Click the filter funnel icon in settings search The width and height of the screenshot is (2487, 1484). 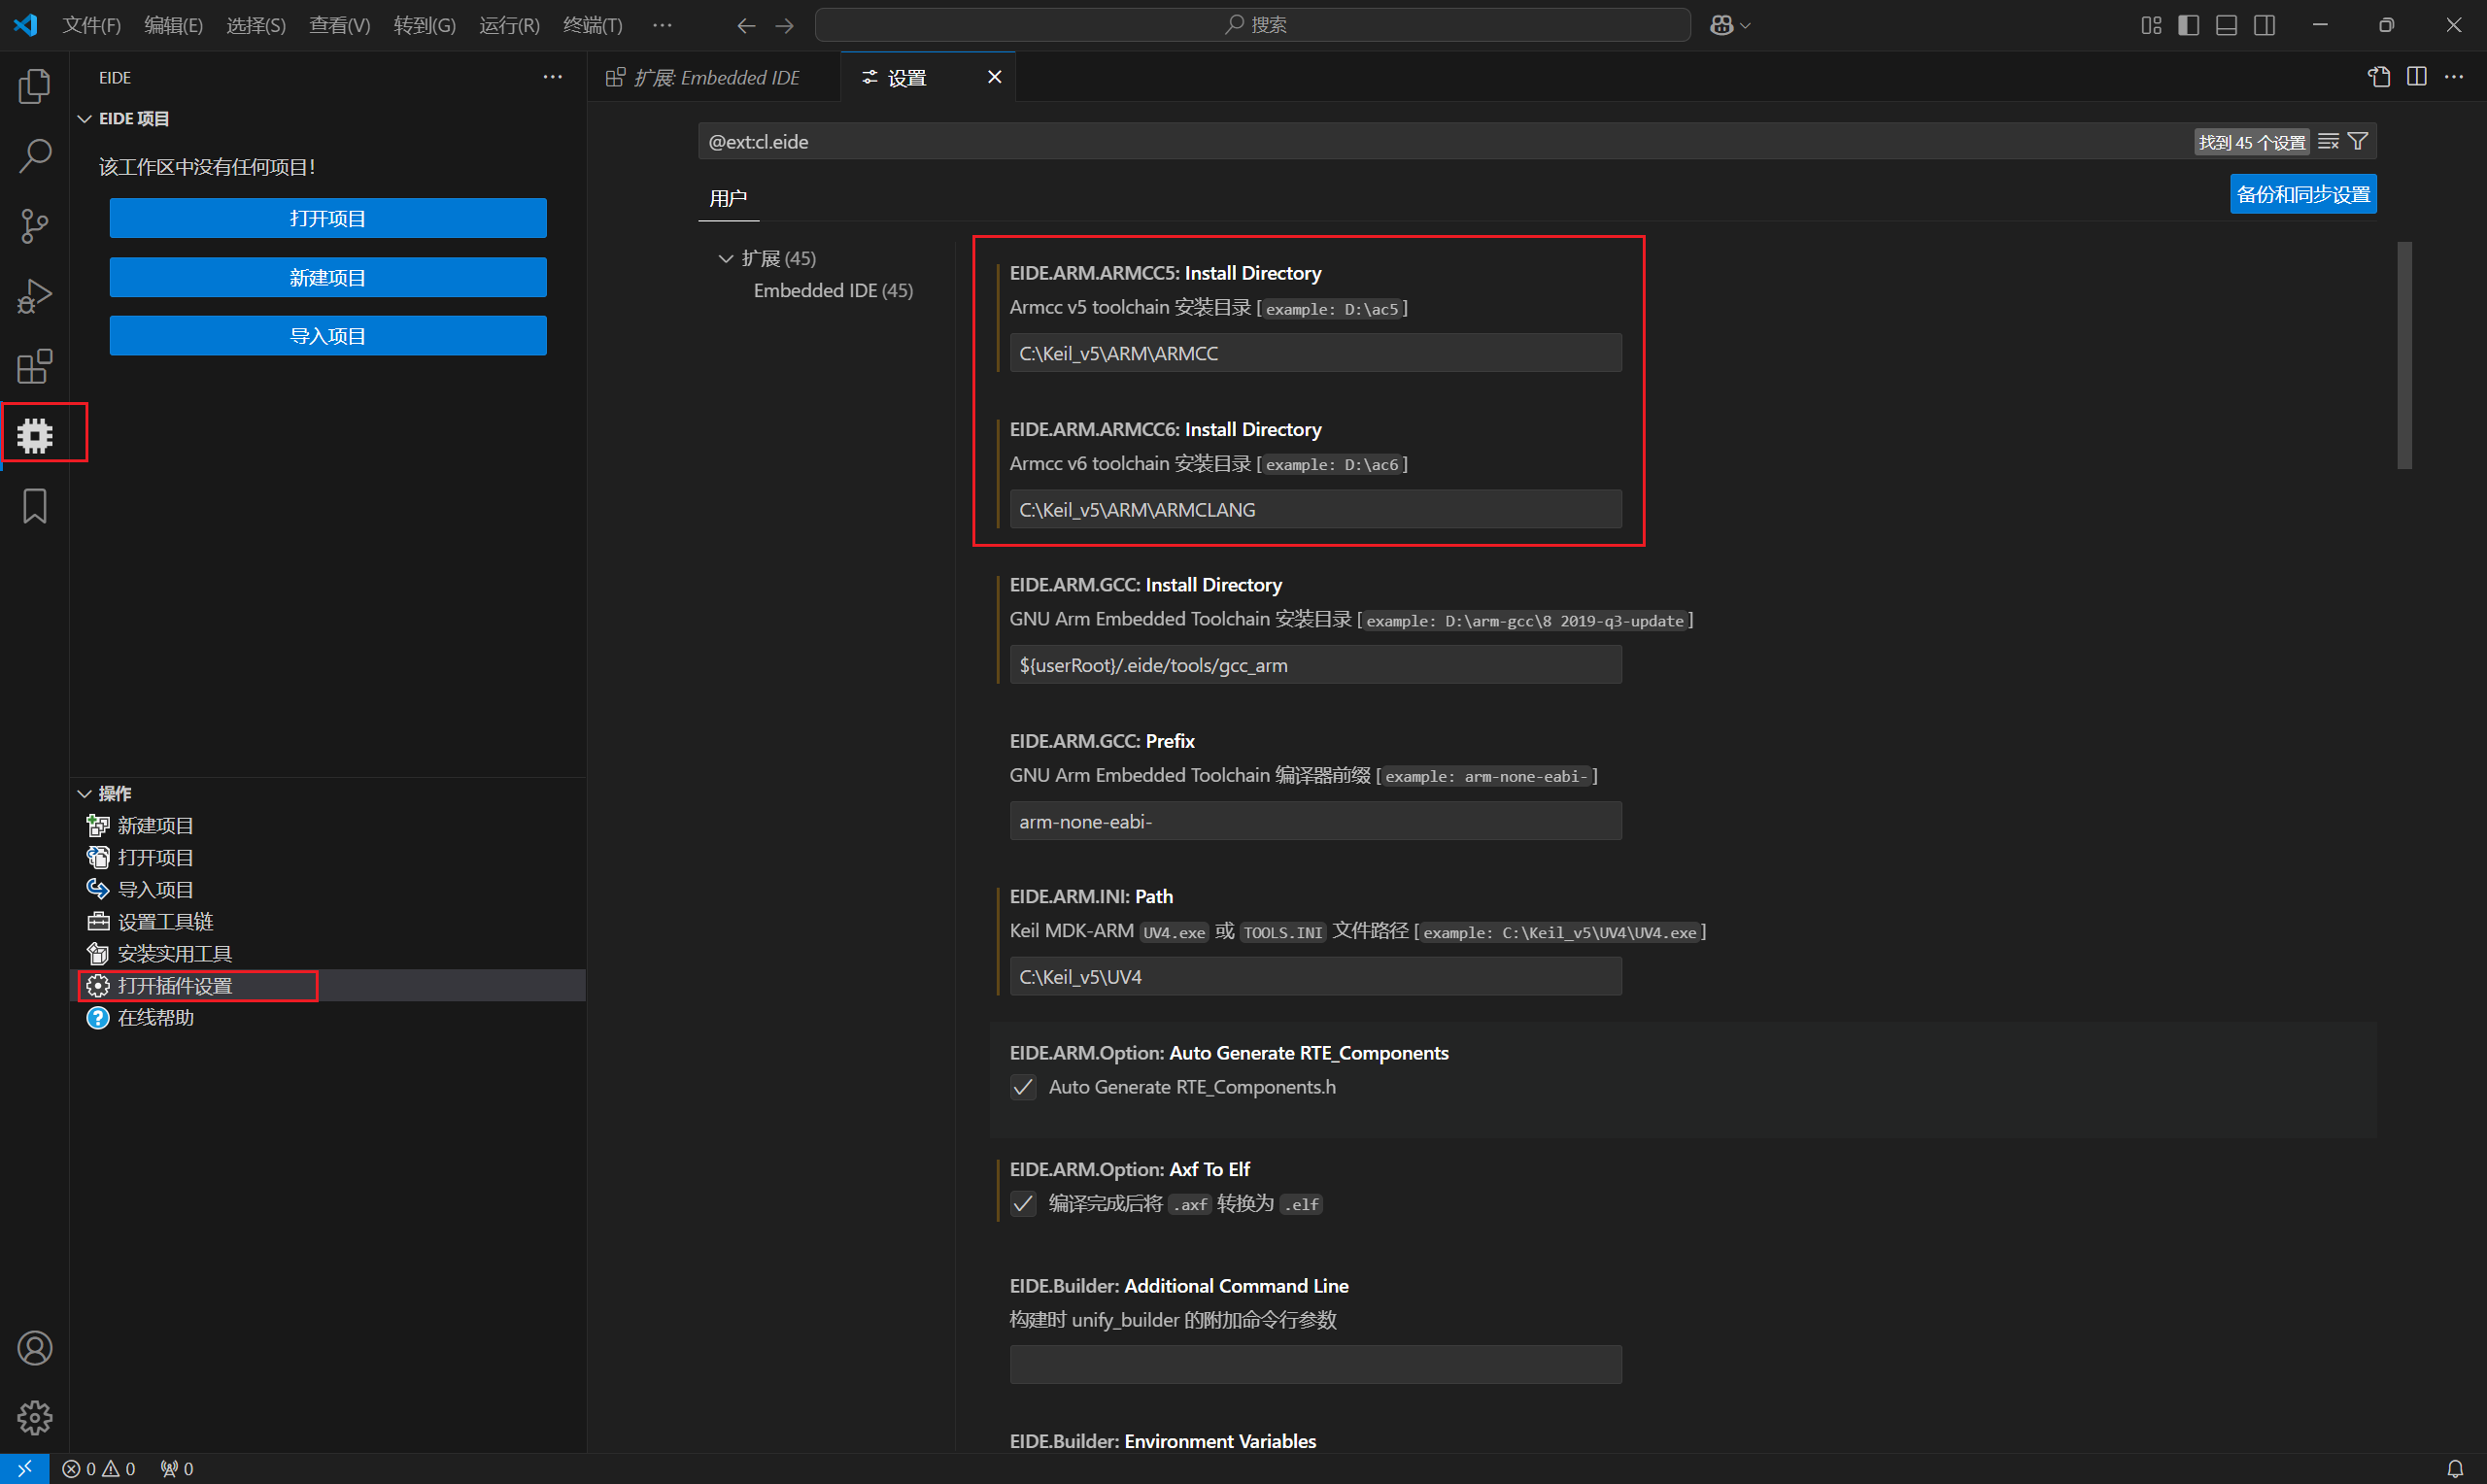coord(2357,142)
